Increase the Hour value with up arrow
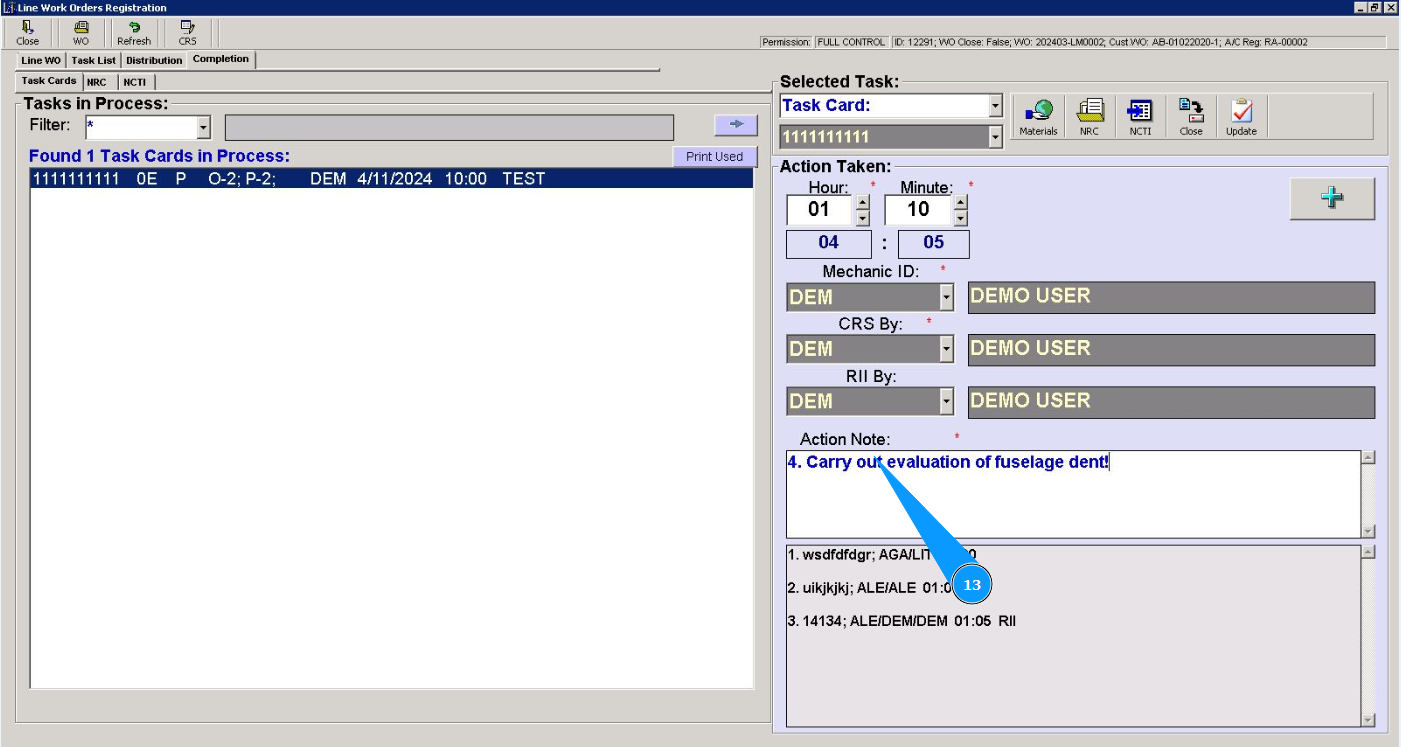The height and width of the screenshot is (747, 1401). click(x=862, y=202)
